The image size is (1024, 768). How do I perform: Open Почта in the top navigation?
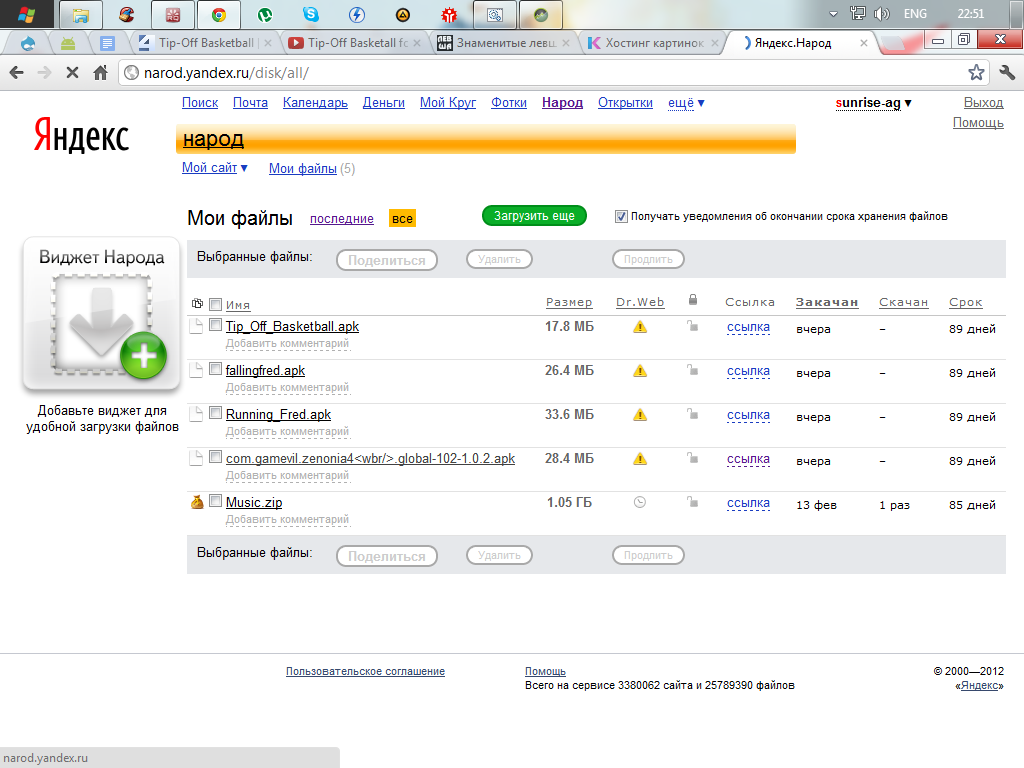tap(250, 103)
